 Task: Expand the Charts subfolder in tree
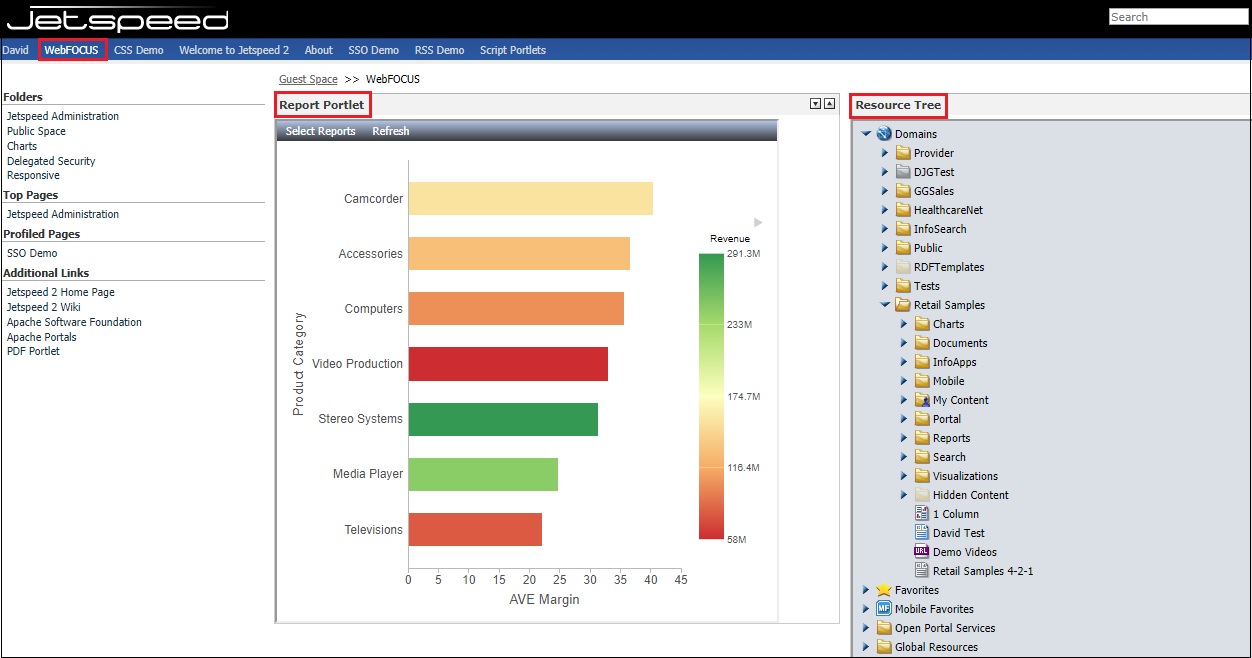click(x=904, y=324)
